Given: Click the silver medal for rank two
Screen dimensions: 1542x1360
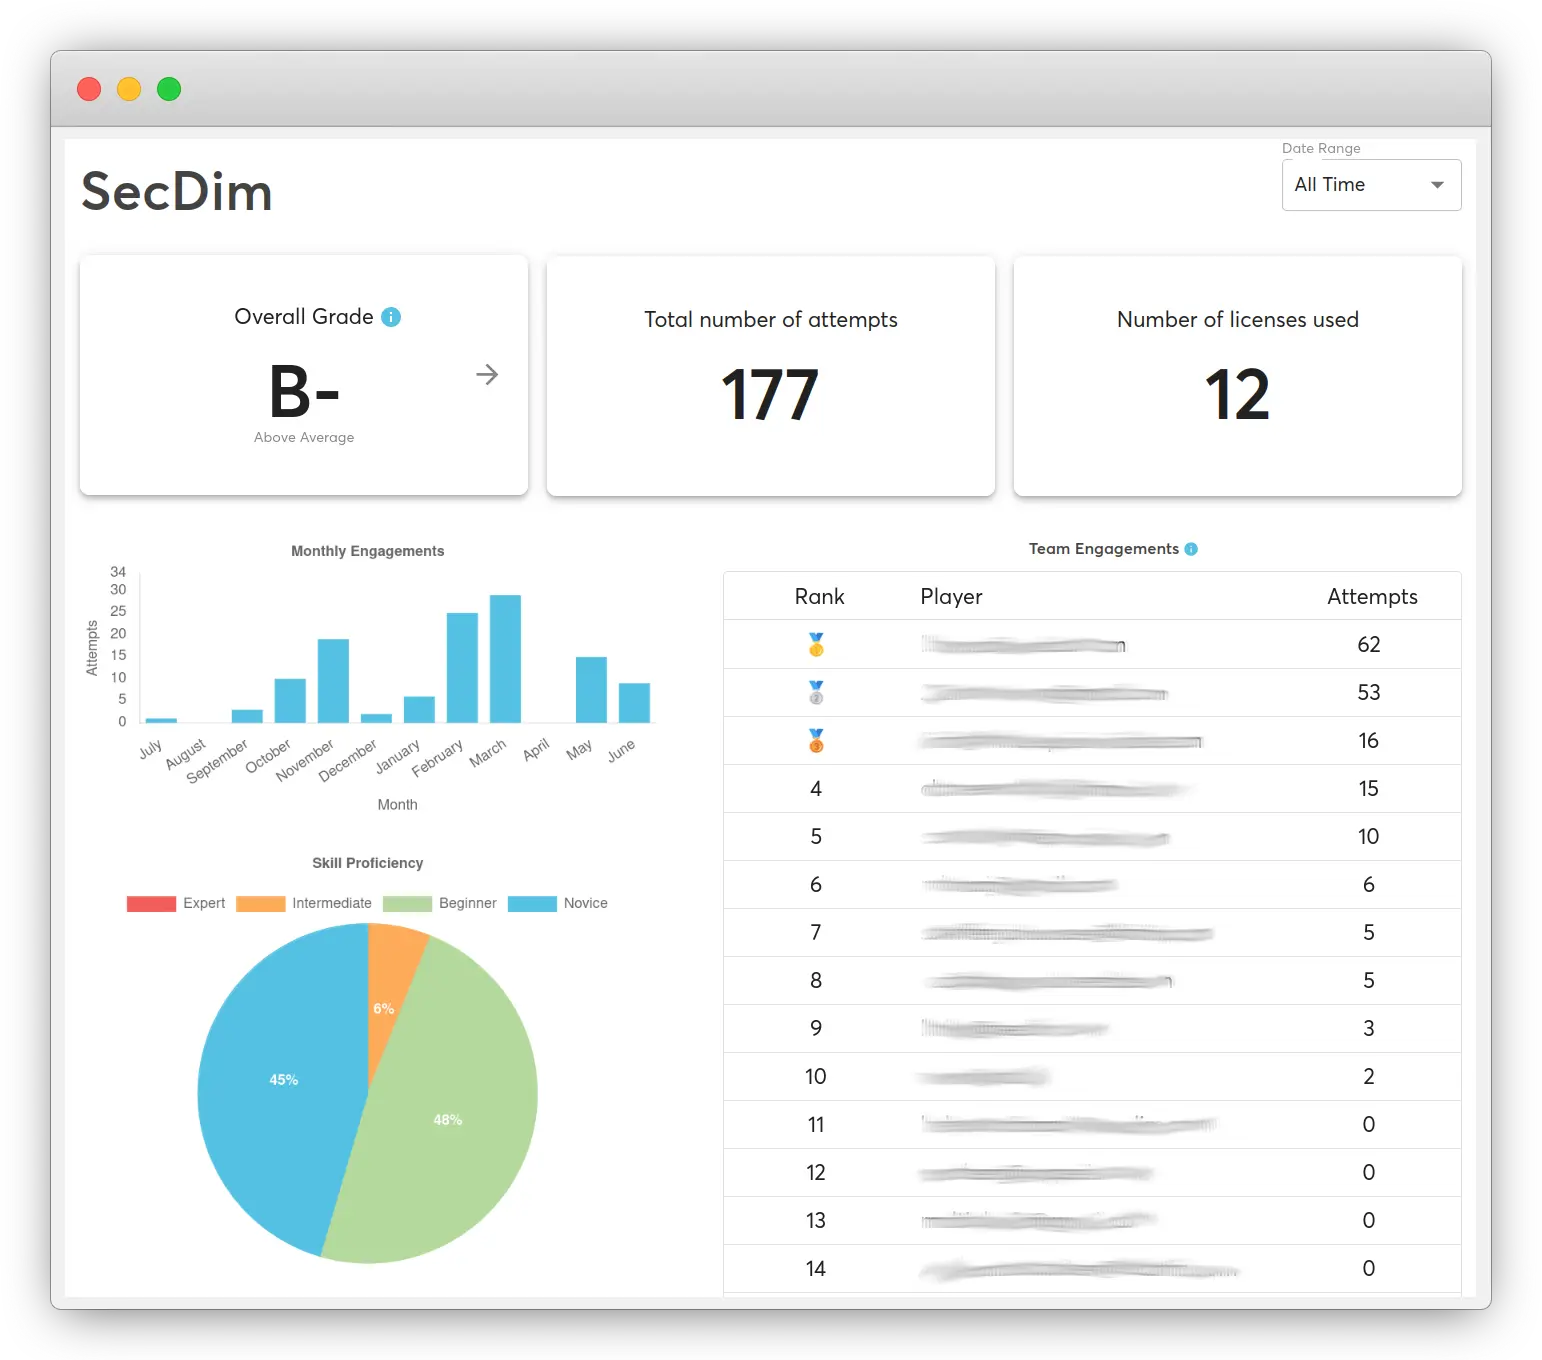Looking at the screenshot, I should pos(816,692).
